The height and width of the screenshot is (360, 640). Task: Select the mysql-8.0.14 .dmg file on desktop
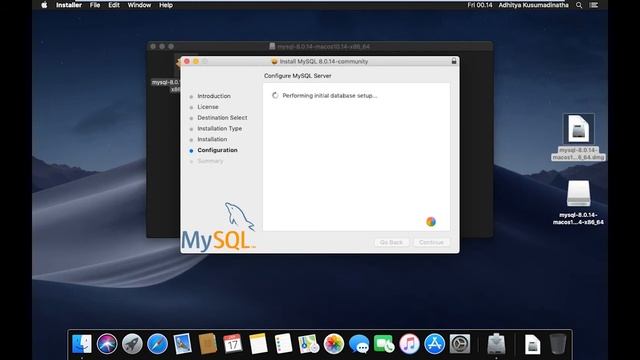coord(578,137)
